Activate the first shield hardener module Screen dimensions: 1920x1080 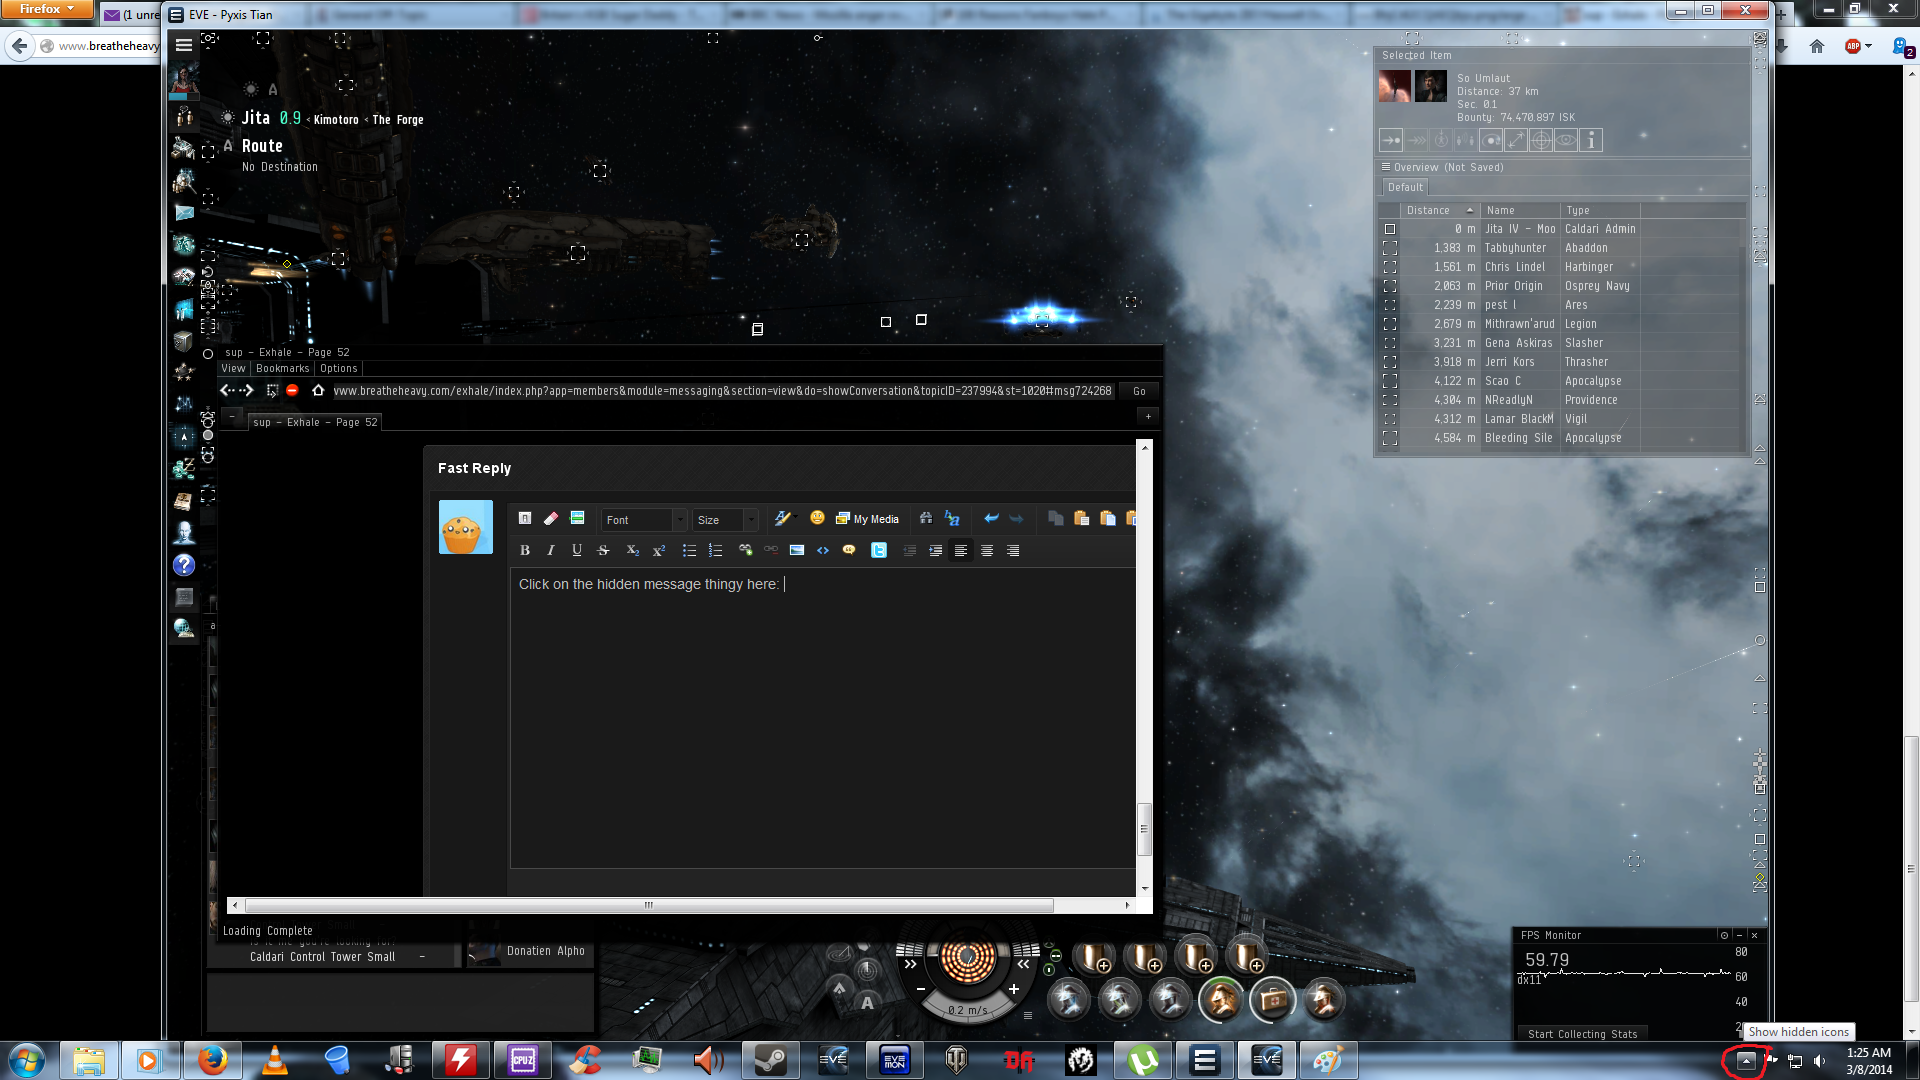point(1068,999)
